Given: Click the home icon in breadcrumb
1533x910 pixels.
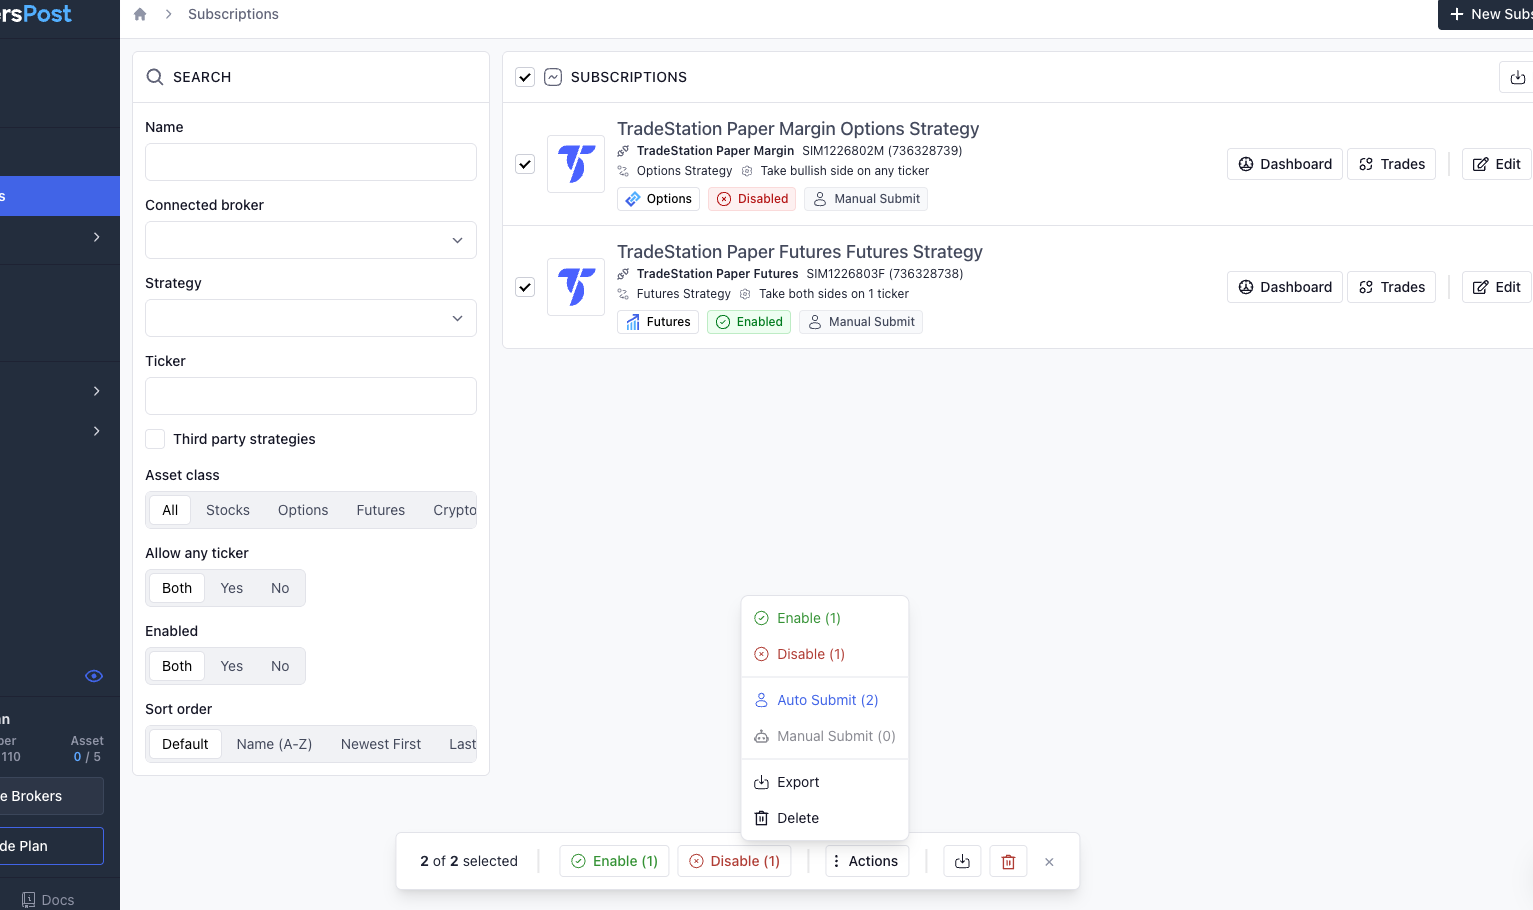Looking at the screenshot, I should (x=140, y=14).
